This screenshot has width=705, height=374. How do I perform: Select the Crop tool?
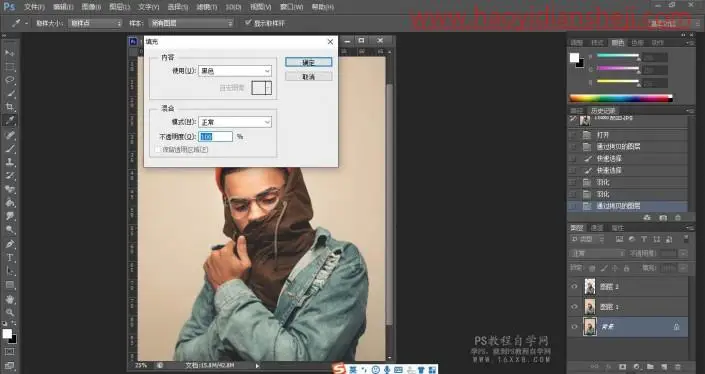point(9,107)
